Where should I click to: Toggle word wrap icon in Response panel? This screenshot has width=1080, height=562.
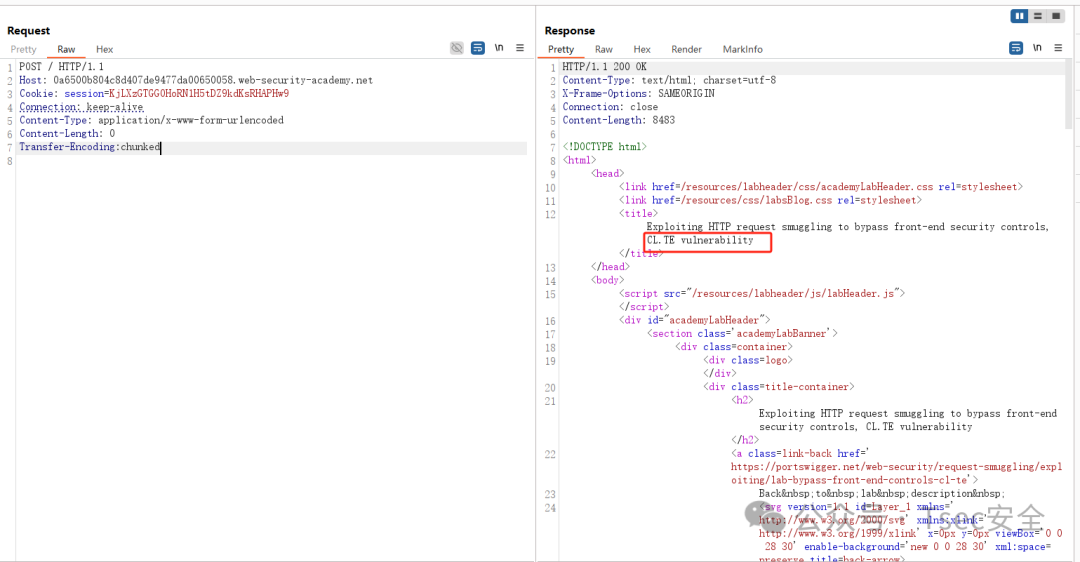(1016, 48)
